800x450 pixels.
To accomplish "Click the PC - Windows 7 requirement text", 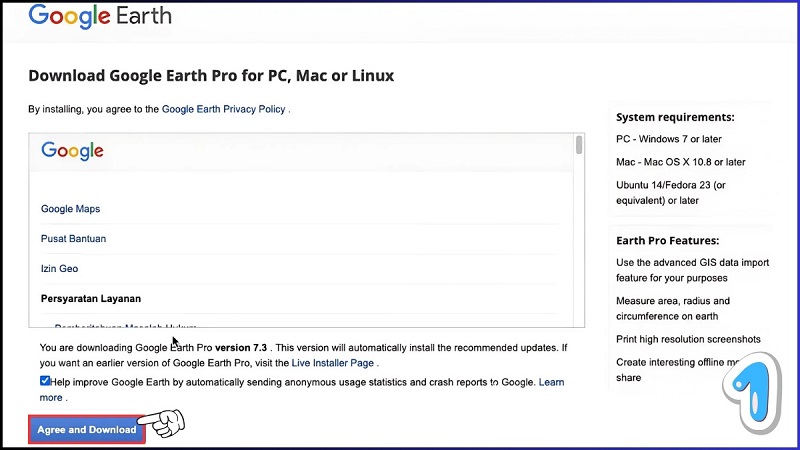I will click(669, 139).
